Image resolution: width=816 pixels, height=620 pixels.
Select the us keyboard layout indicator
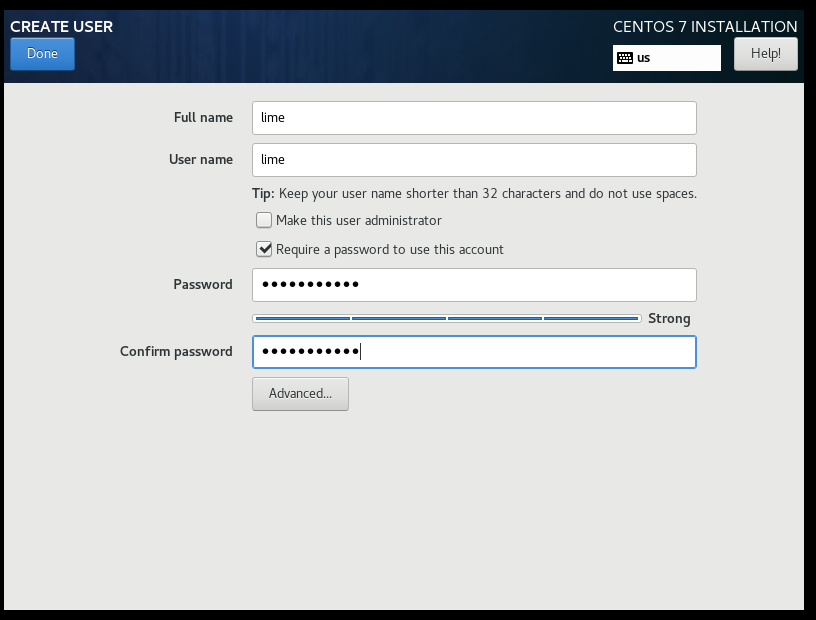pos(667,58)
